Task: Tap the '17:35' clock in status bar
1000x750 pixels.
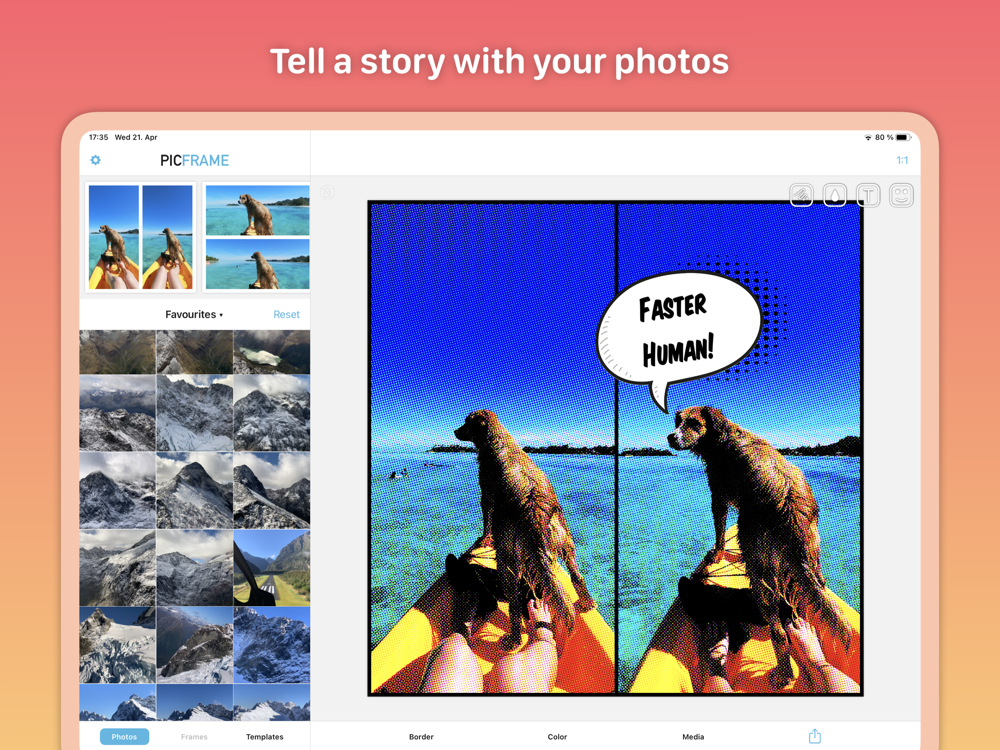Action: pyautogui.click(x=98, y=137)
